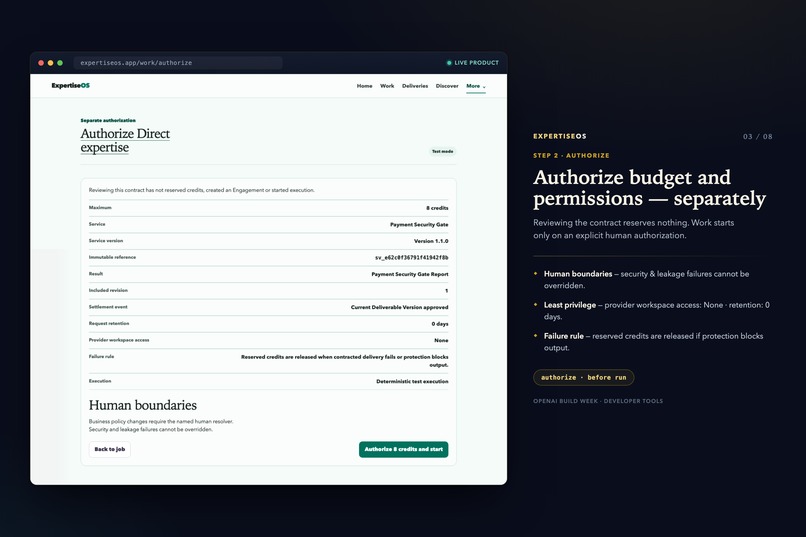Viewport: 806px width, 537px height.
Task: Select the 'Version 1.1.0' value
Action: [431, 241]
